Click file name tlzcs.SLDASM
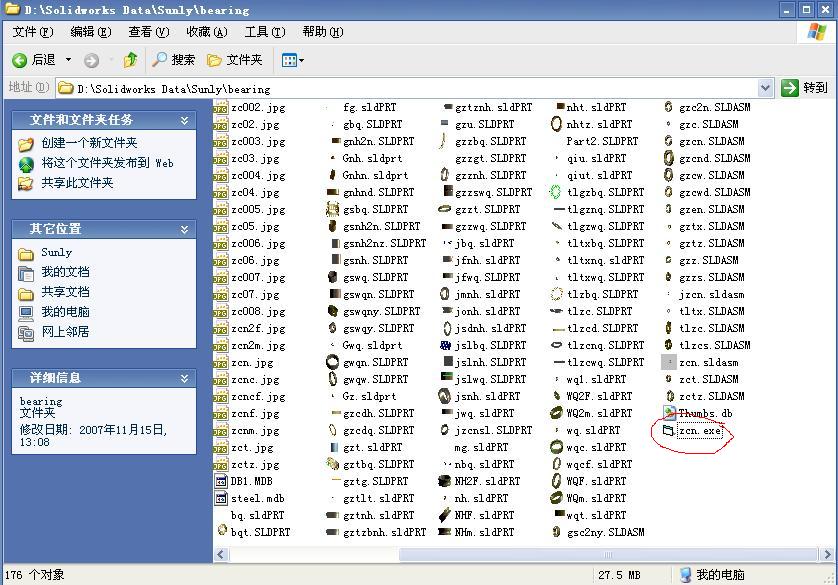 coord(715,345)
